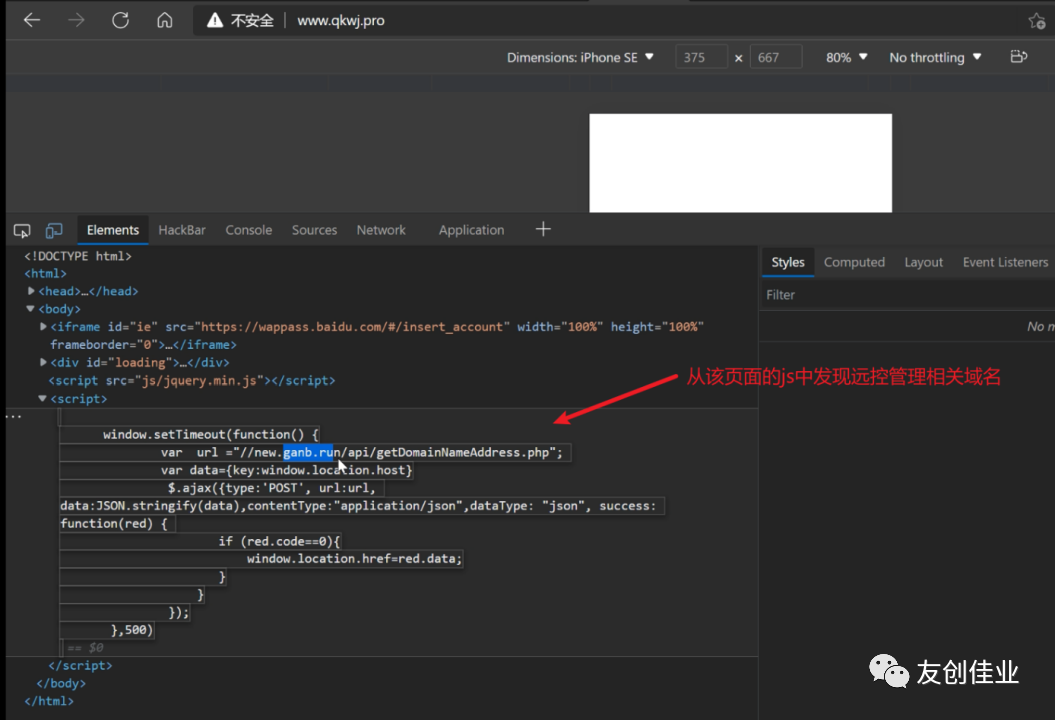Open the No throttling dropdown
This screenshot has height=720, width=1055.
(935, 58)
